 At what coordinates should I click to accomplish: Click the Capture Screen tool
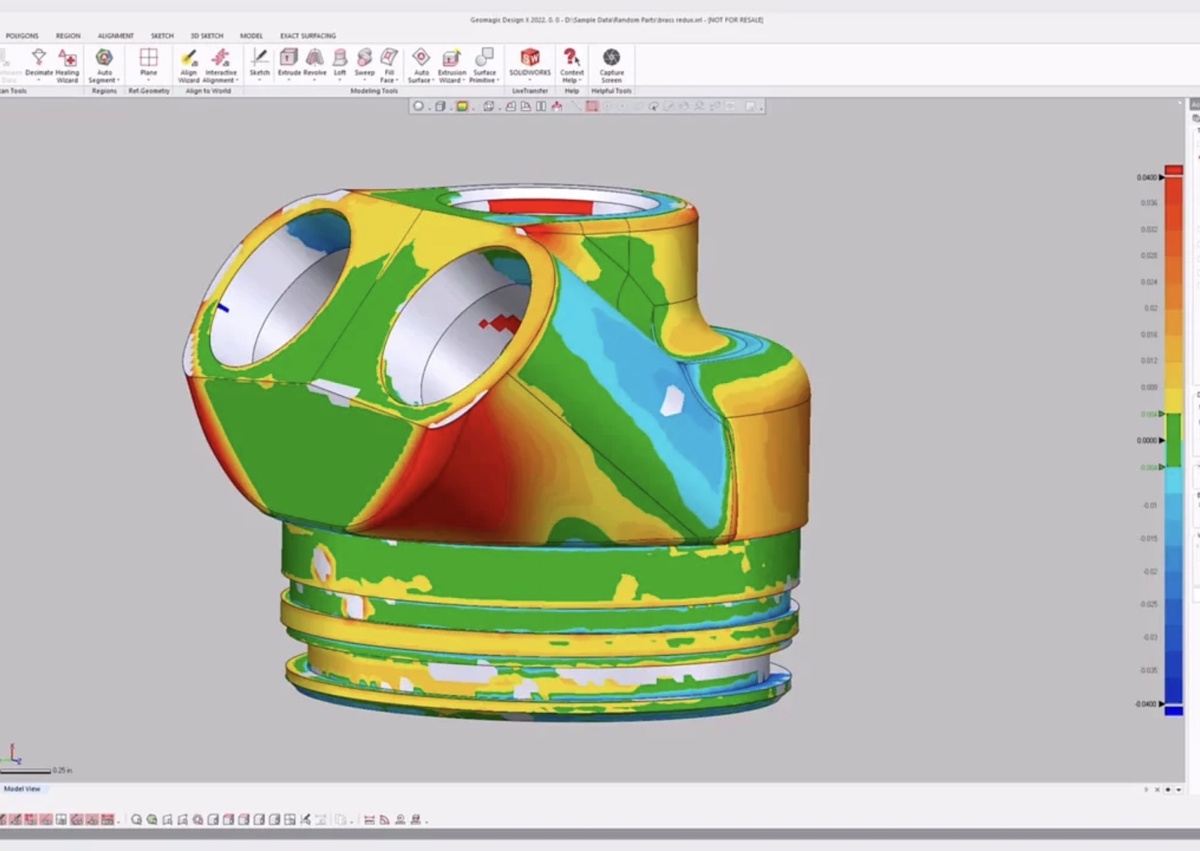(x=611, y=65)
